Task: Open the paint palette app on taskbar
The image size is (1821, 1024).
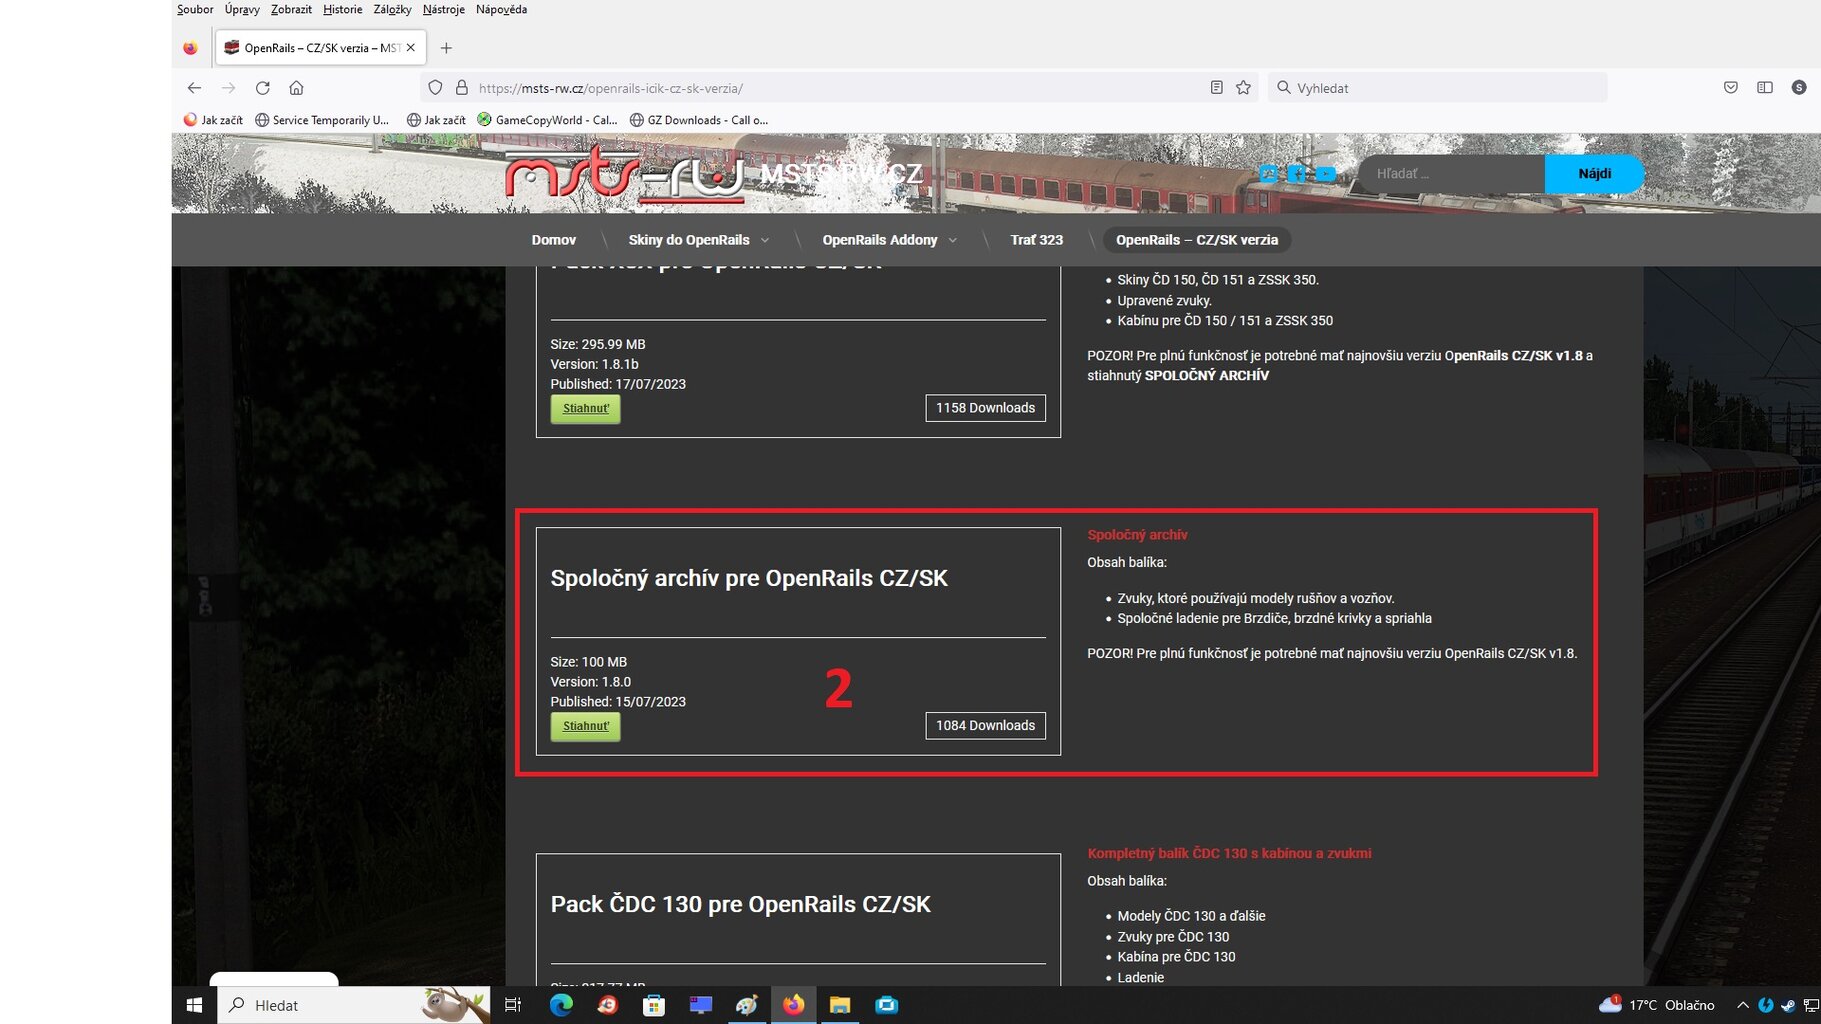Action: [x=747, y=1005]
